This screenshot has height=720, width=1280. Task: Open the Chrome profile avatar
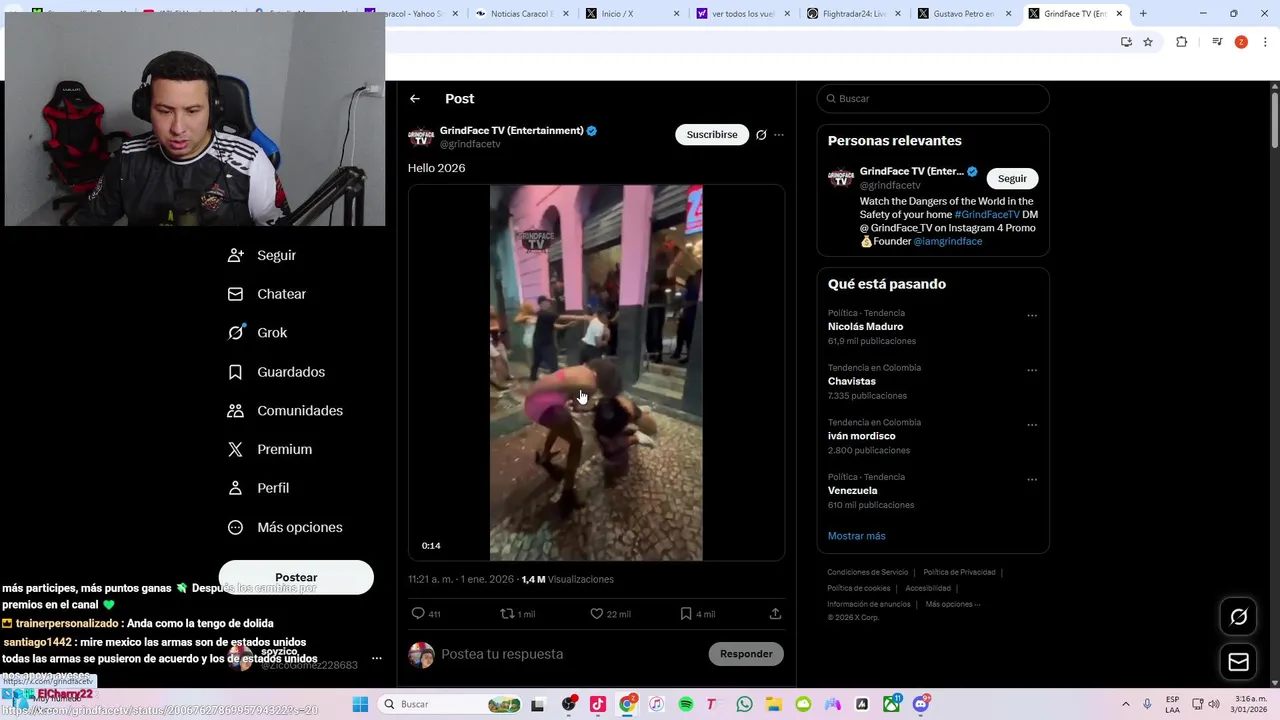click(1241, 42)
